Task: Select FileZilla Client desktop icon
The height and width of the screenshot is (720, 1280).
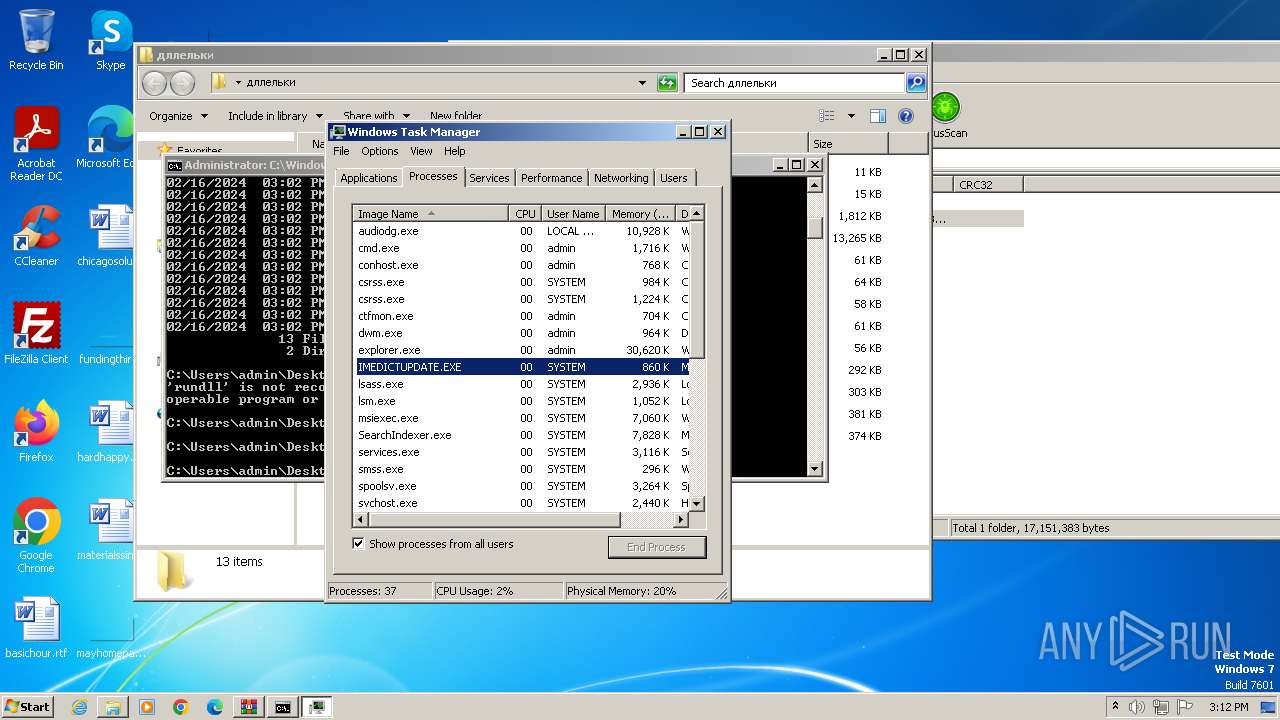Action: coord(36,333)
